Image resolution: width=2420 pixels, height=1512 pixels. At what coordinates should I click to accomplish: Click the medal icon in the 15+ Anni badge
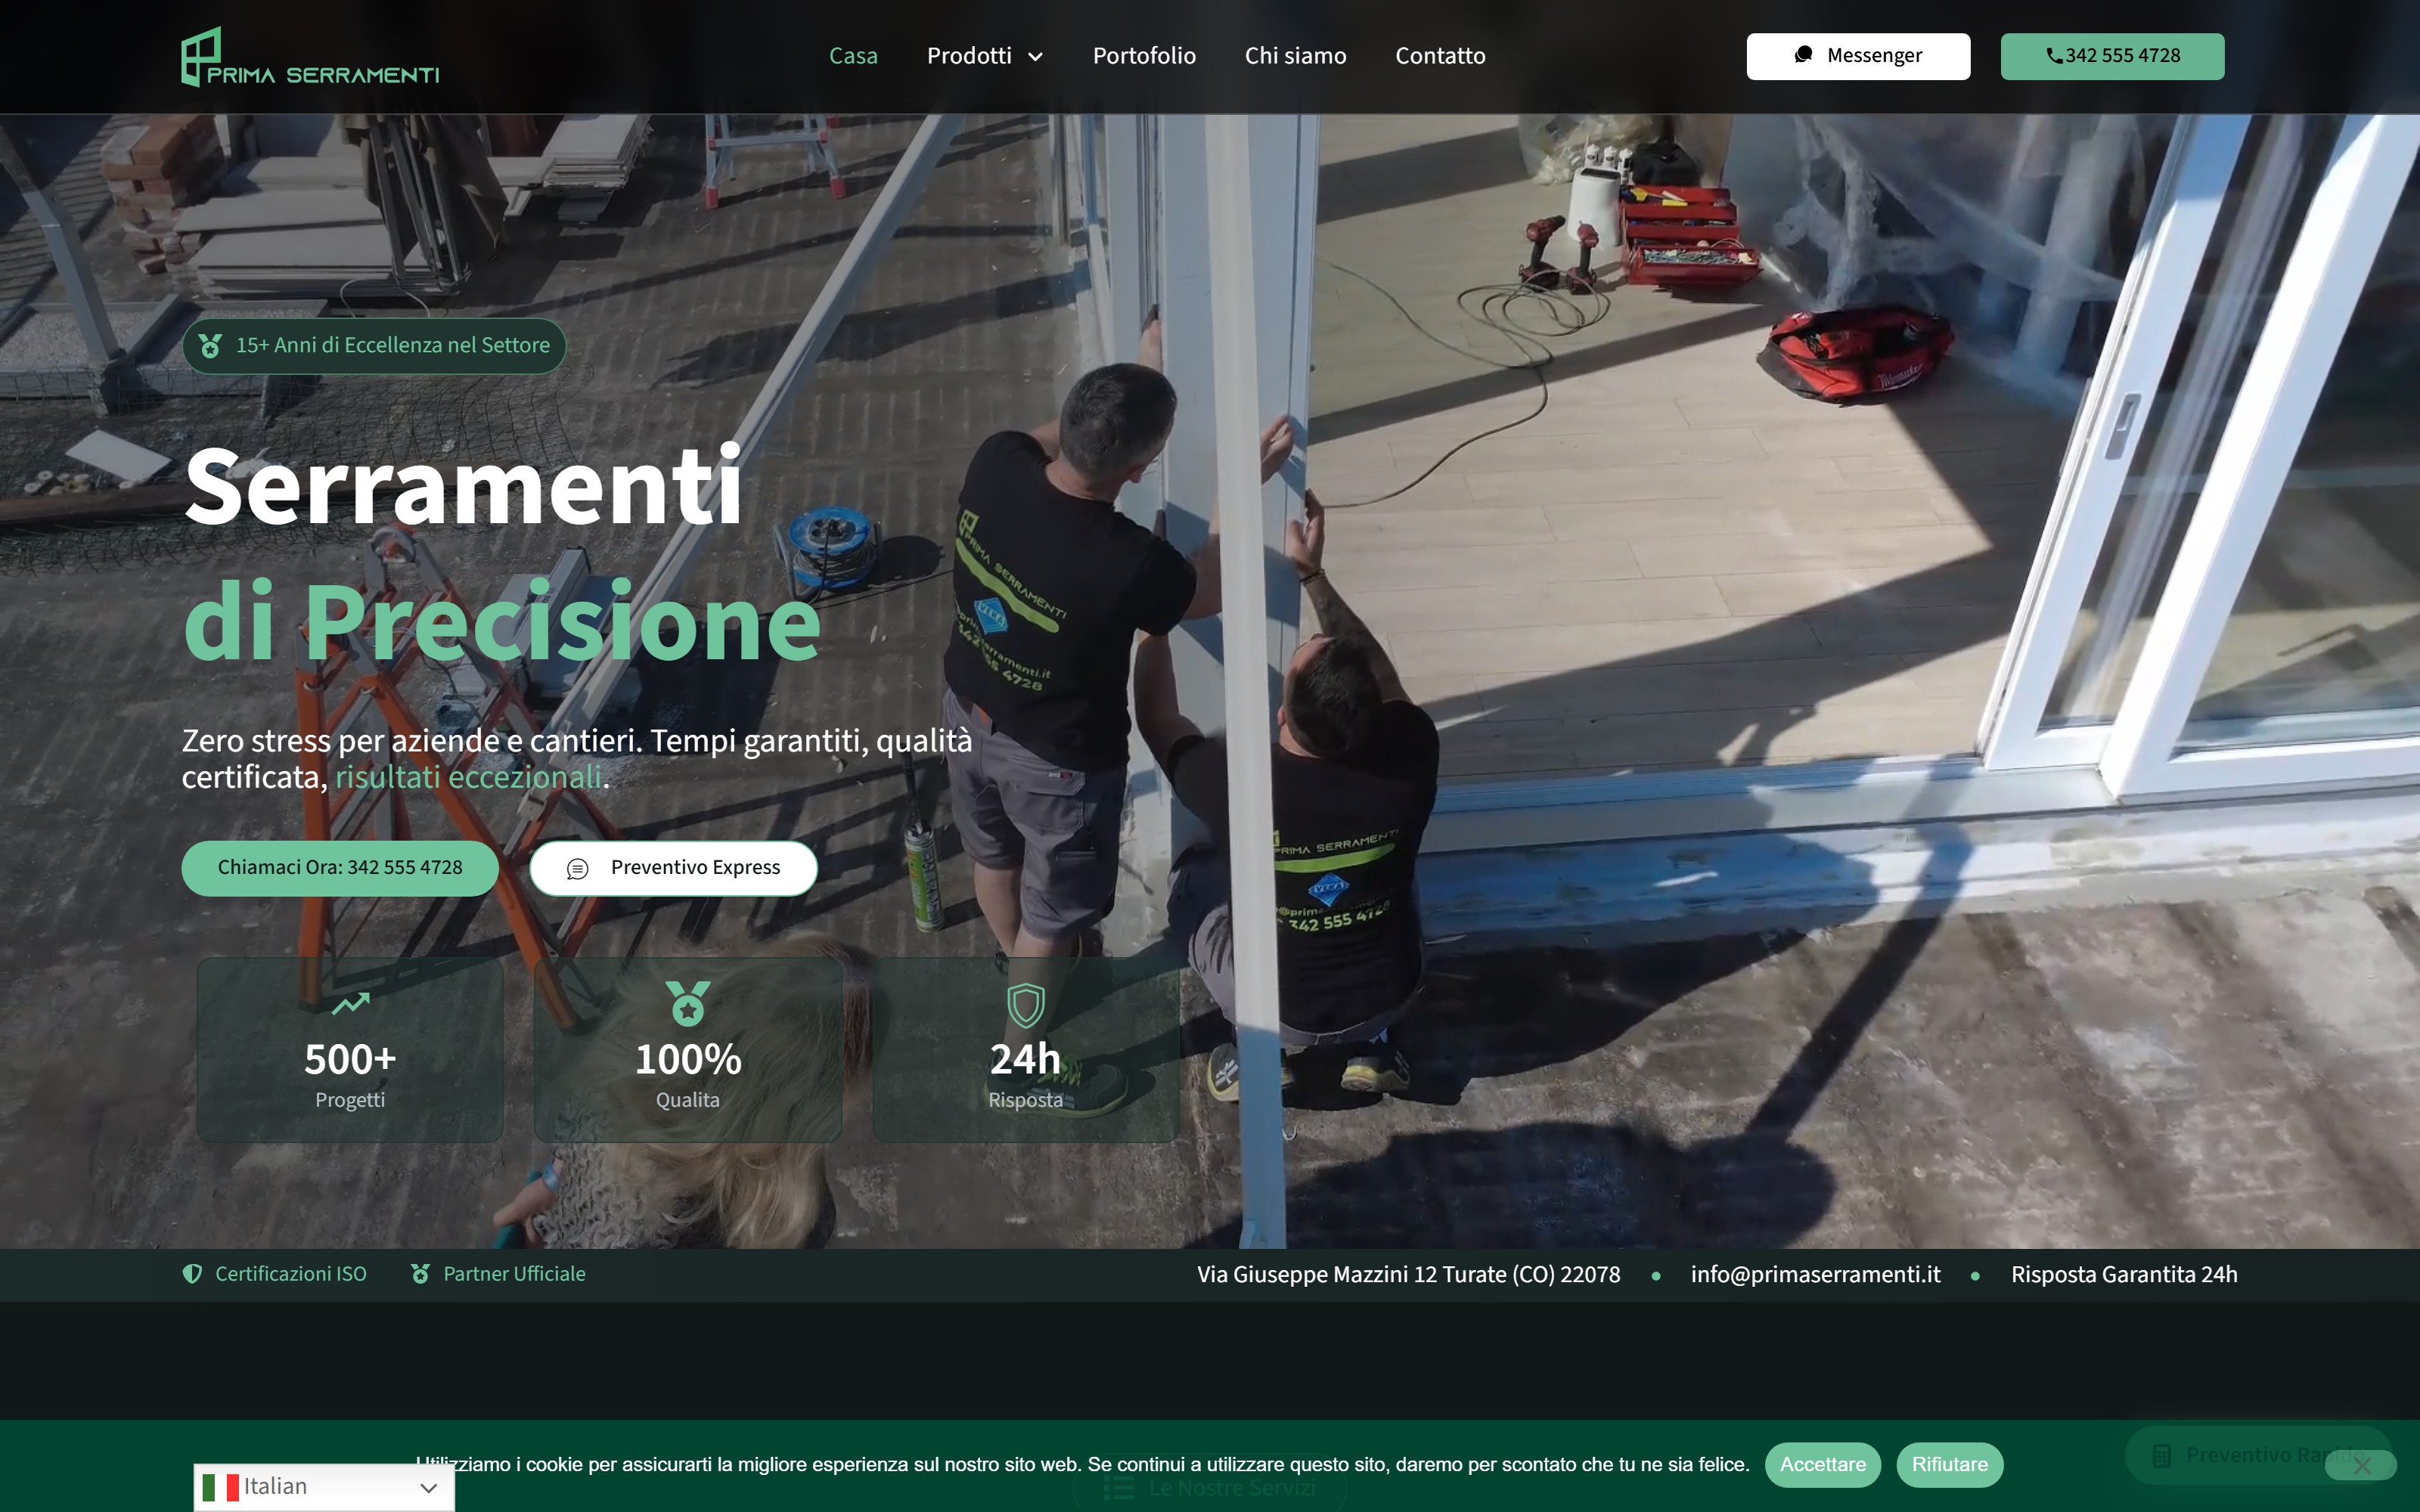[210, 346]
